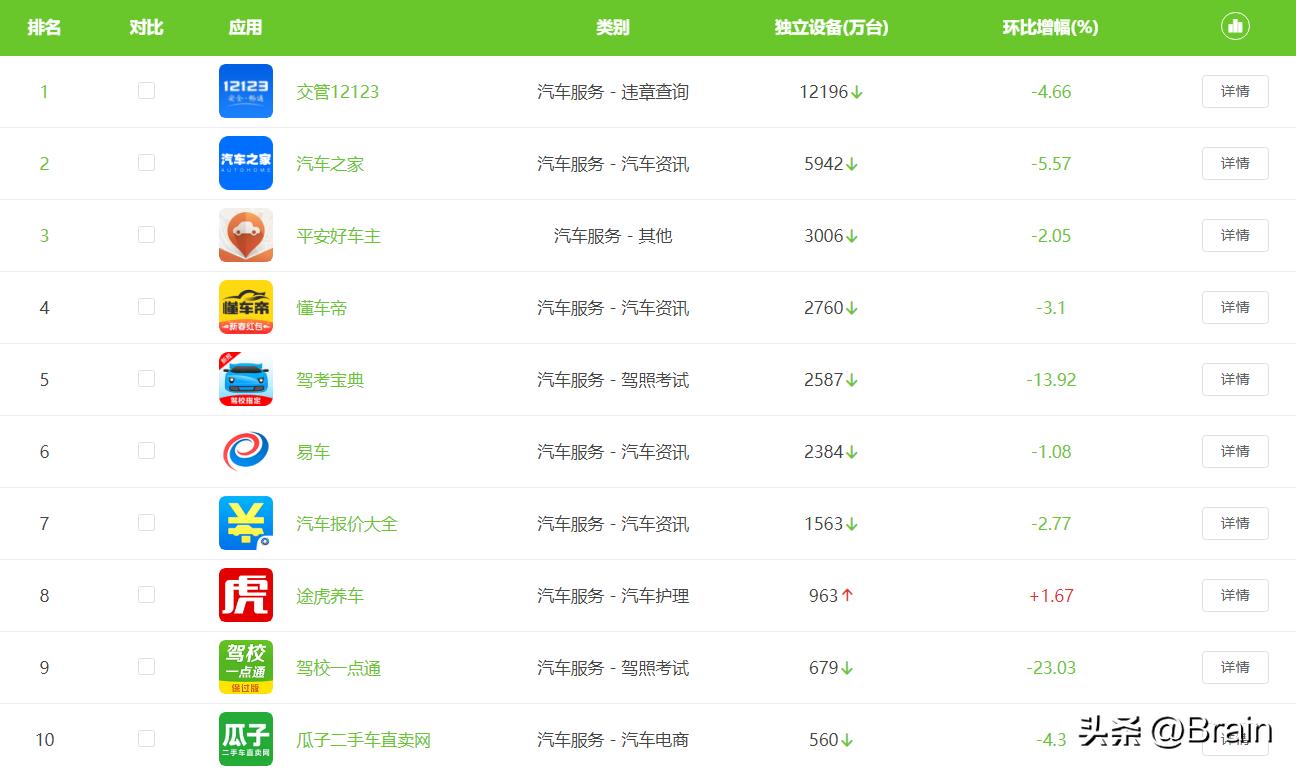Viewport: 1296px width, 771px height.
Task: Click the 懂车帝 app icon
Action: [245, 307]
